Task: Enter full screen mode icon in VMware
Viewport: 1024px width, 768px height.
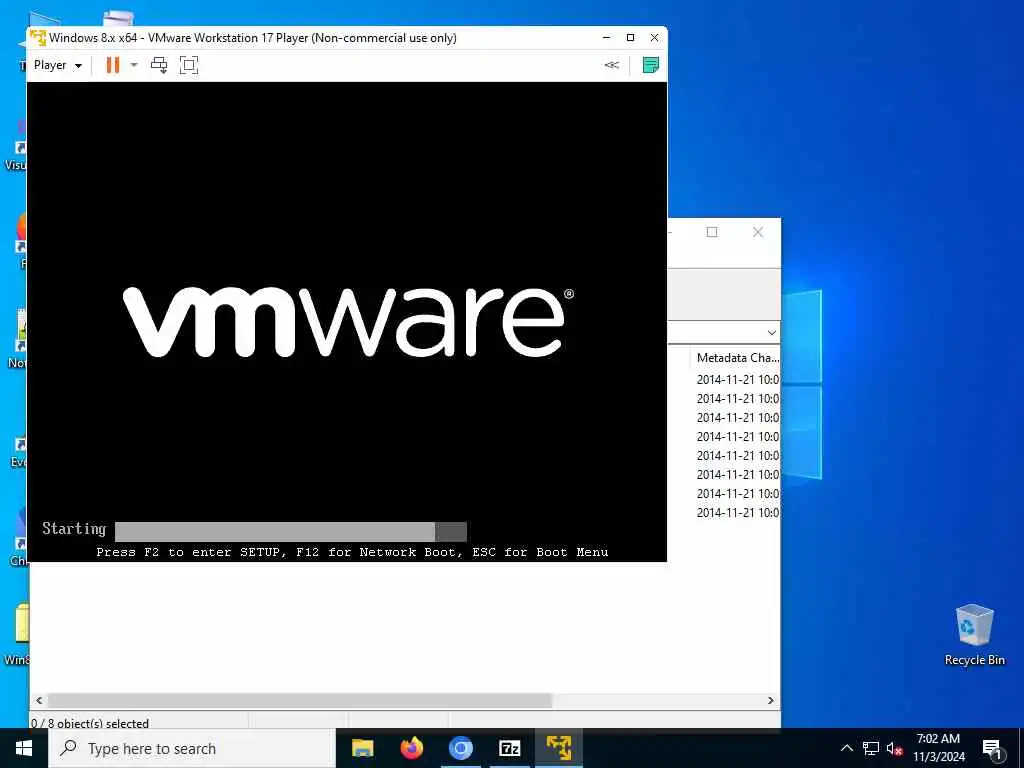Action: (x=189, y=65)
